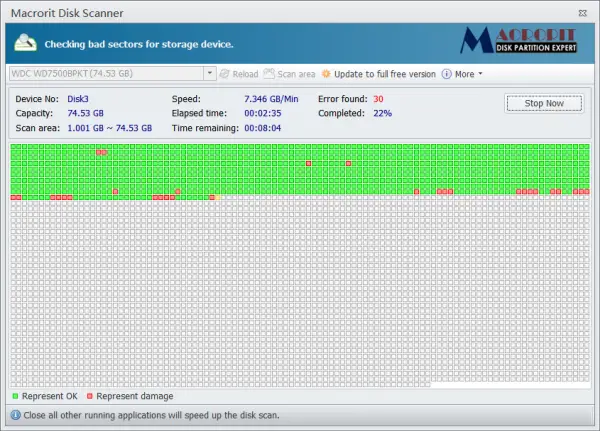Click the orange update star icon
This screenshot has height=431, width=600.
[x=326, y=74]
